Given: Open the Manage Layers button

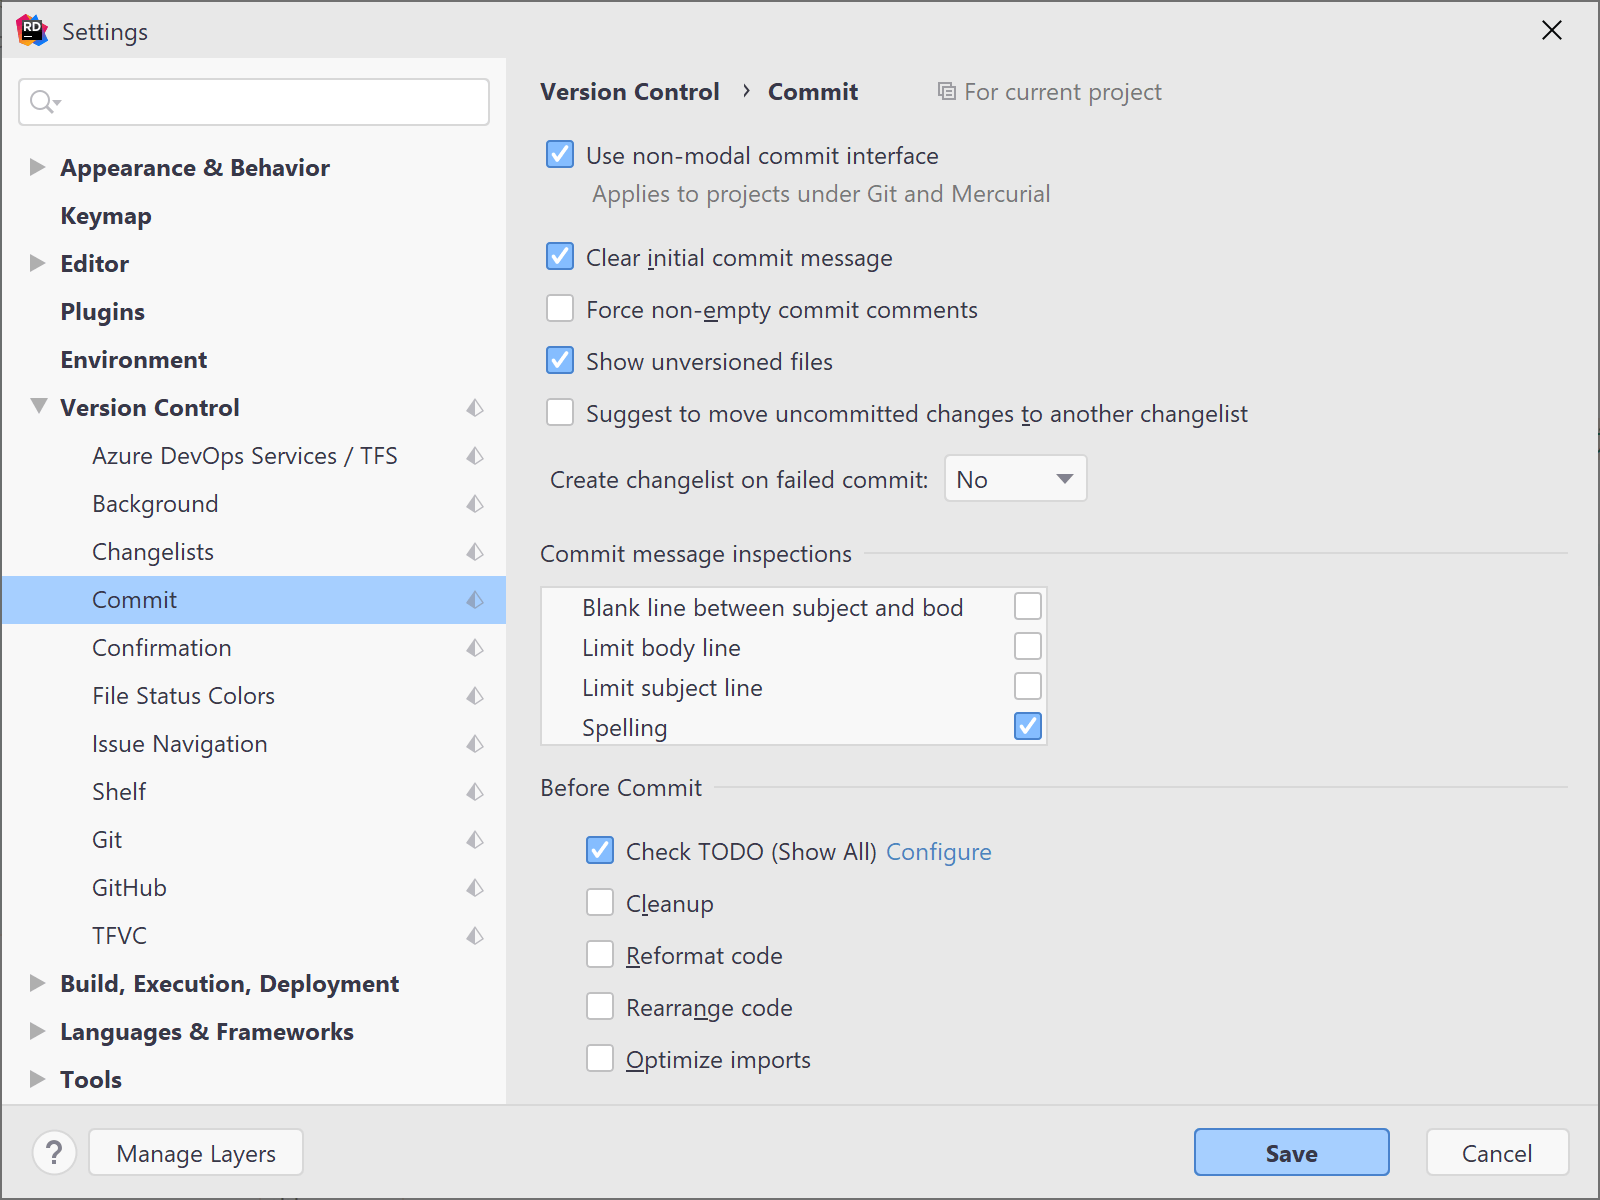Looking at the screenshot, I should (196, 1152).
